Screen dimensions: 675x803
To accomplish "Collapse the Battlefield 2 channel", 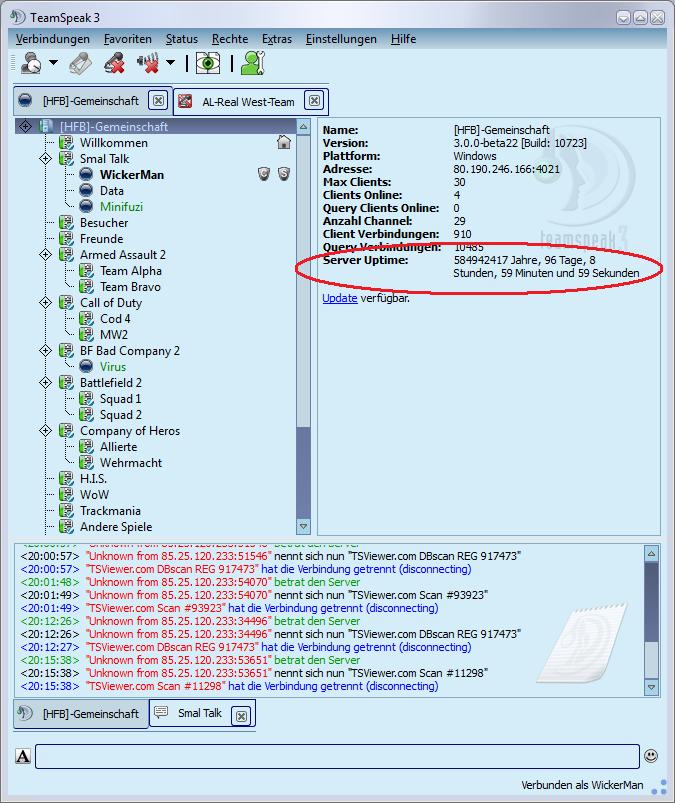I will click(46, 383).
